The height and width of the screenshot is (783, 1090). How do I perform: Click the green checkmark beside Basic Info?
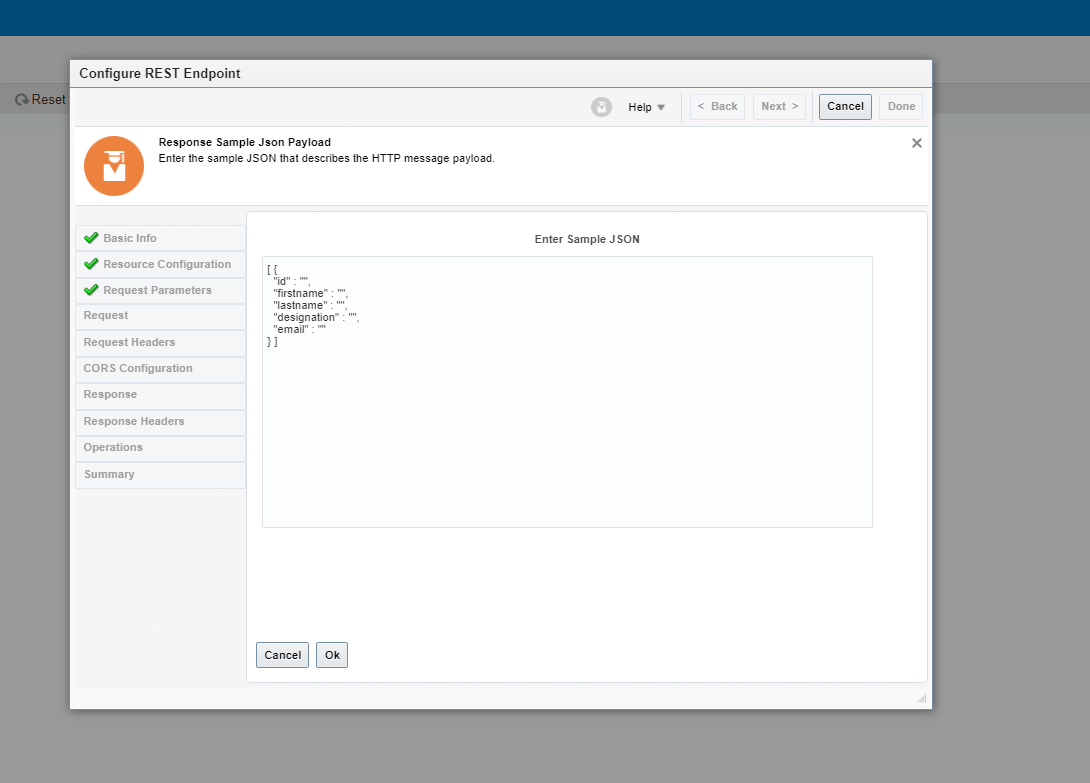[89, 238]
